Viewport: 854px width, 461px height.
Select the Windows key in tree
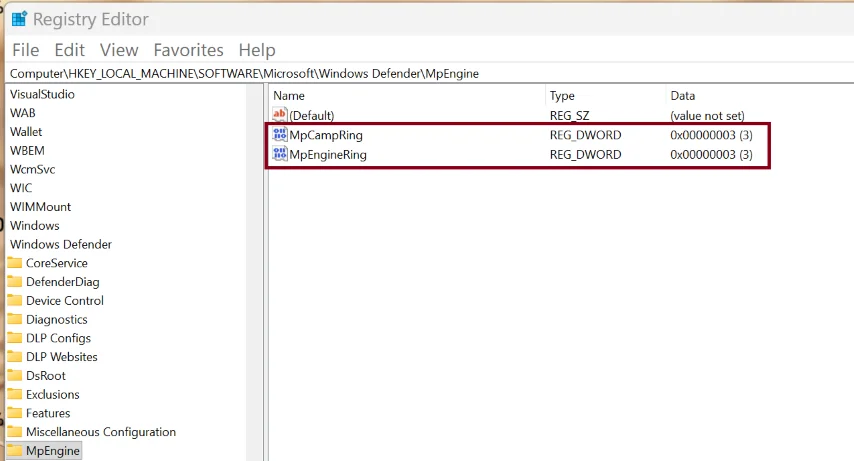tap(35, 226)
